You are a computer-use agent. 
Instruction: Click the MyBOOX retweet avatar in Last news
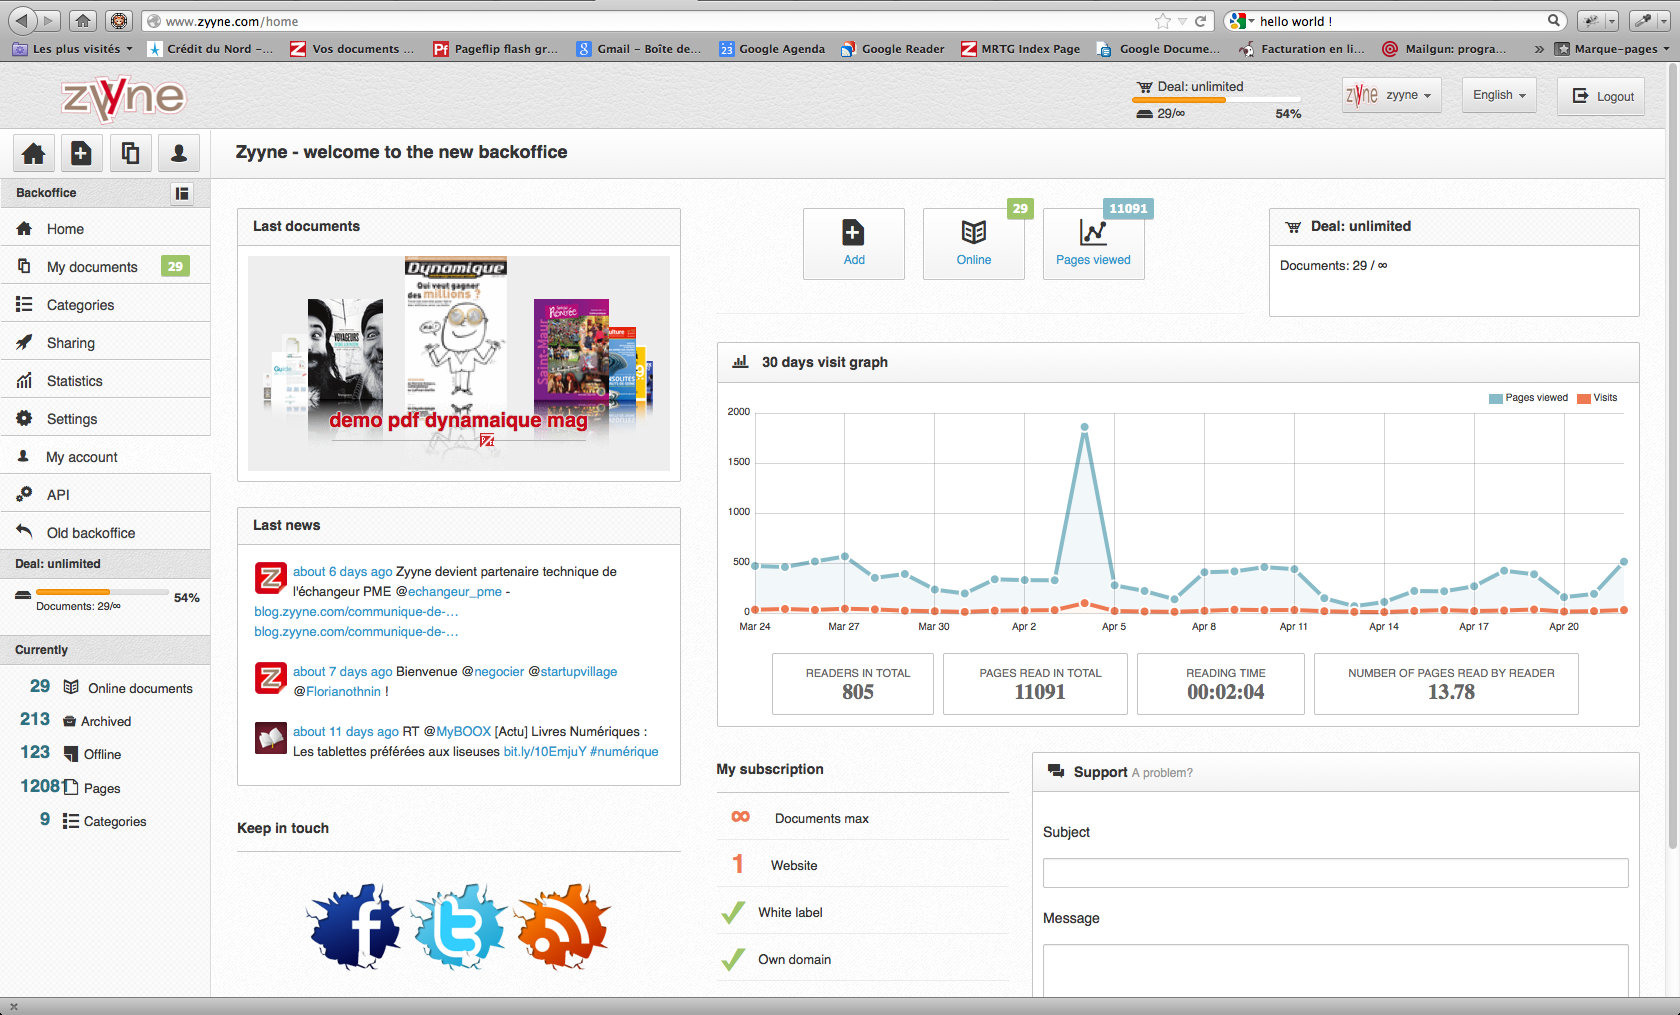click(270, 738)
